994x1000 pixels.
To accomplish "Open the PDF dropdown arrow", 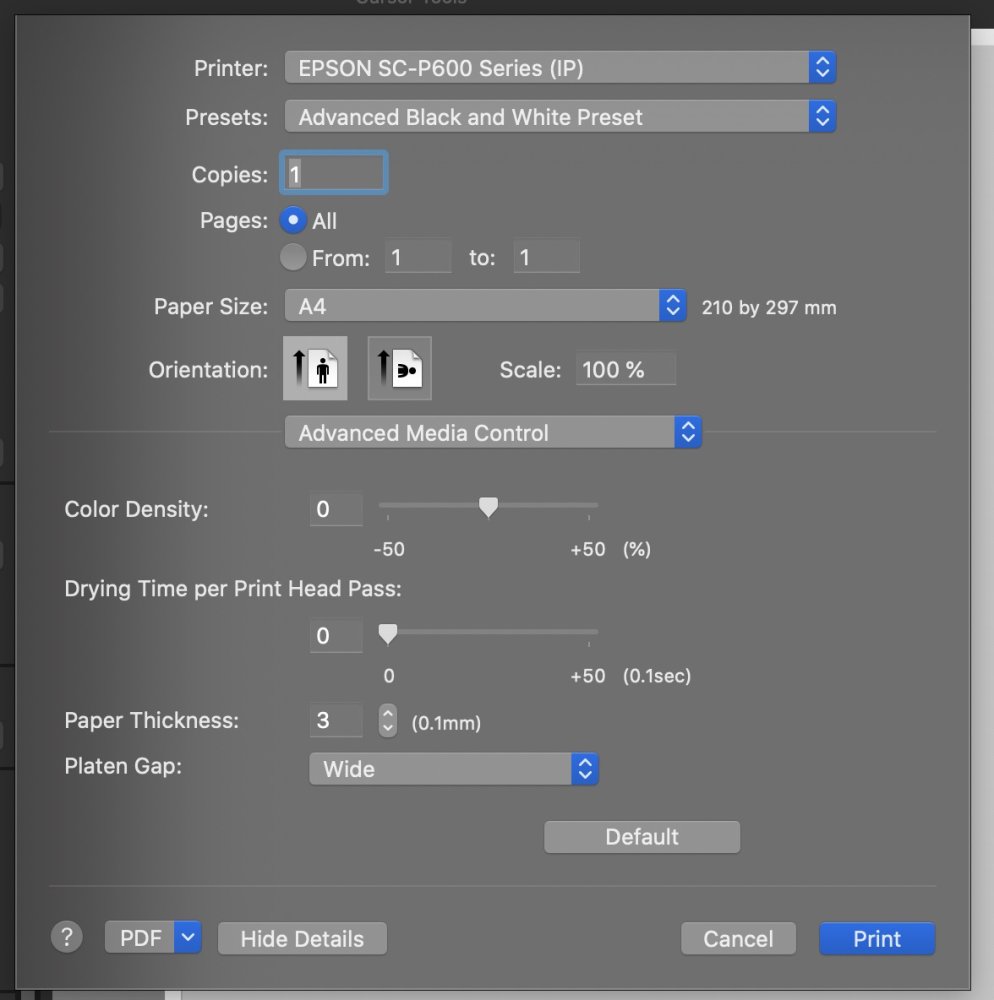I will pos(188,938).
